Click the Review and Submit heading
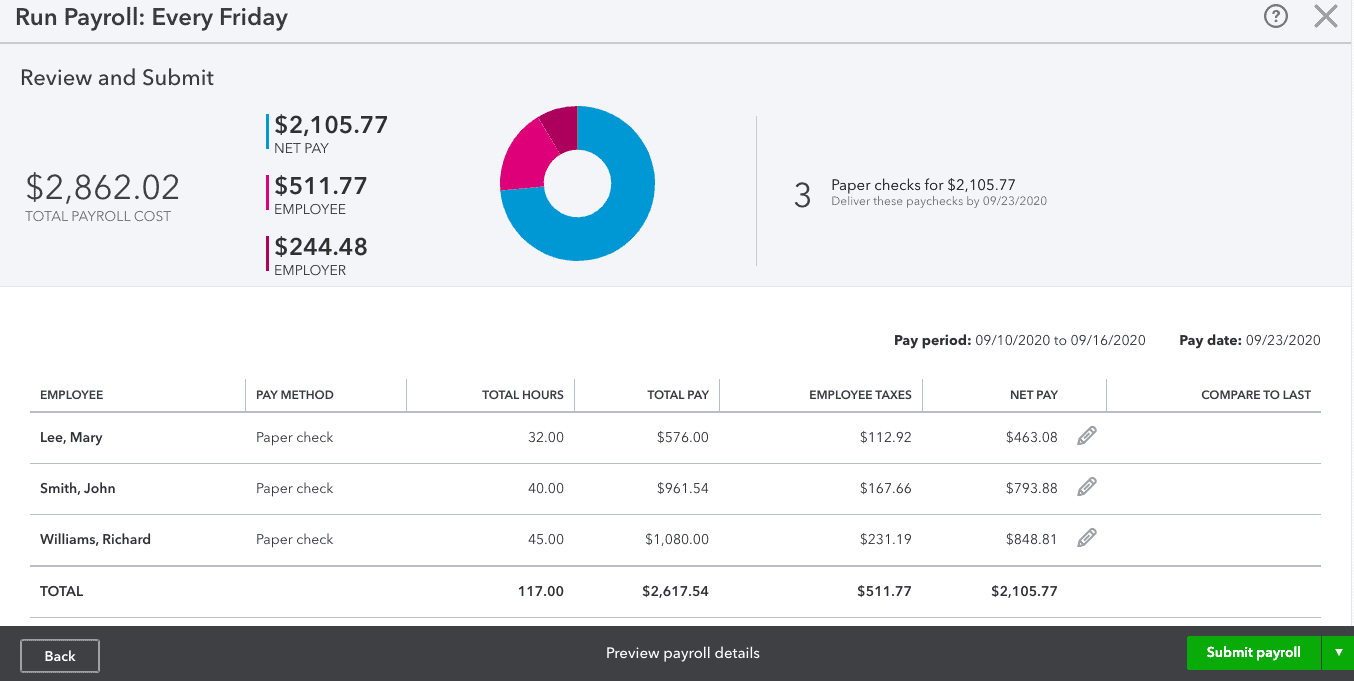1354x681 pixels. [x=117, y=78]
